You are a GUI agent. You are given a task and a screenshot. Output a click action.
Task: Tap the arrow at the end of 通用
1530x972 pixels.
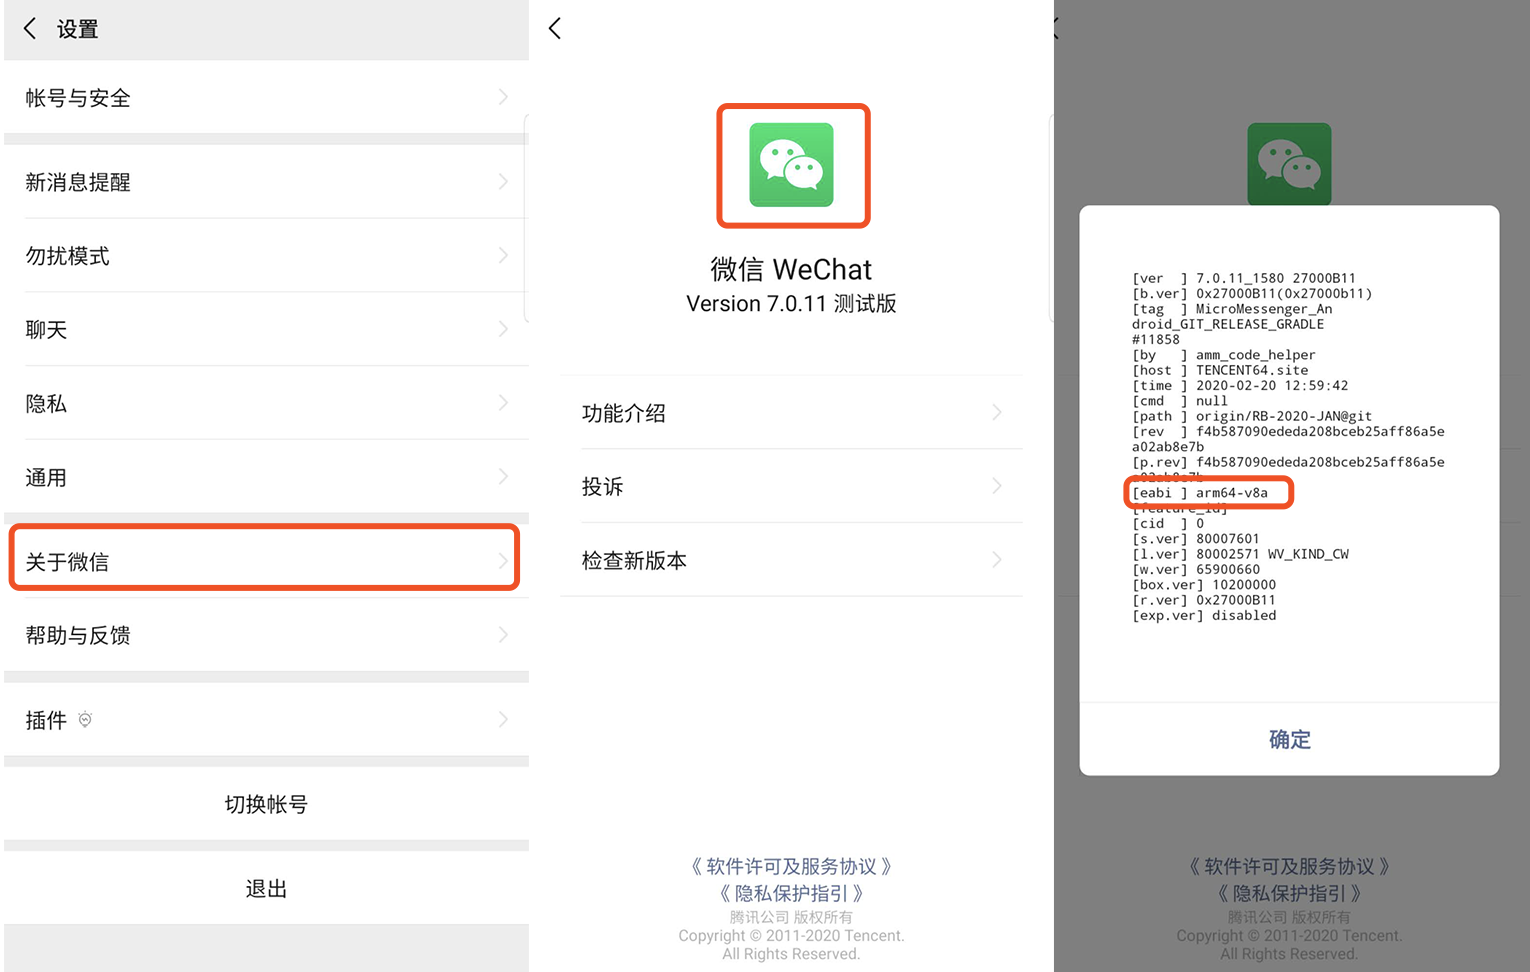[x=503, y=477]
